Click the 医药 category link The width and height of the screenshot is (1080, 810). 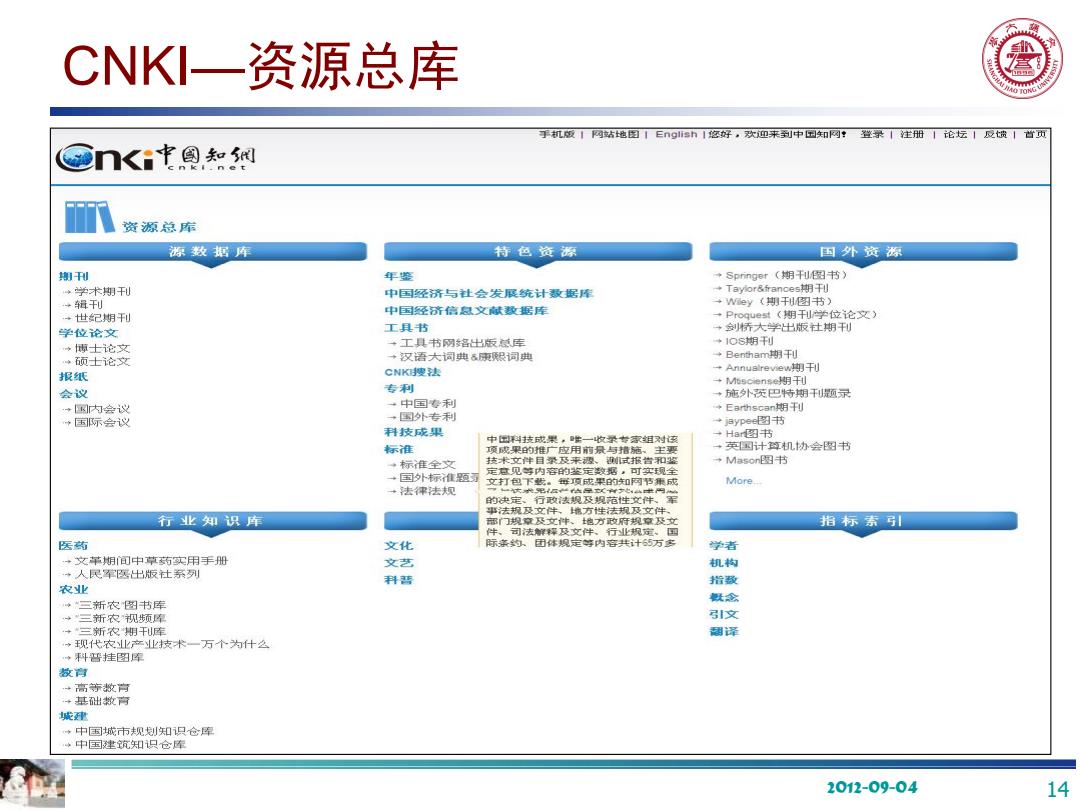click(x=73, y=546)
